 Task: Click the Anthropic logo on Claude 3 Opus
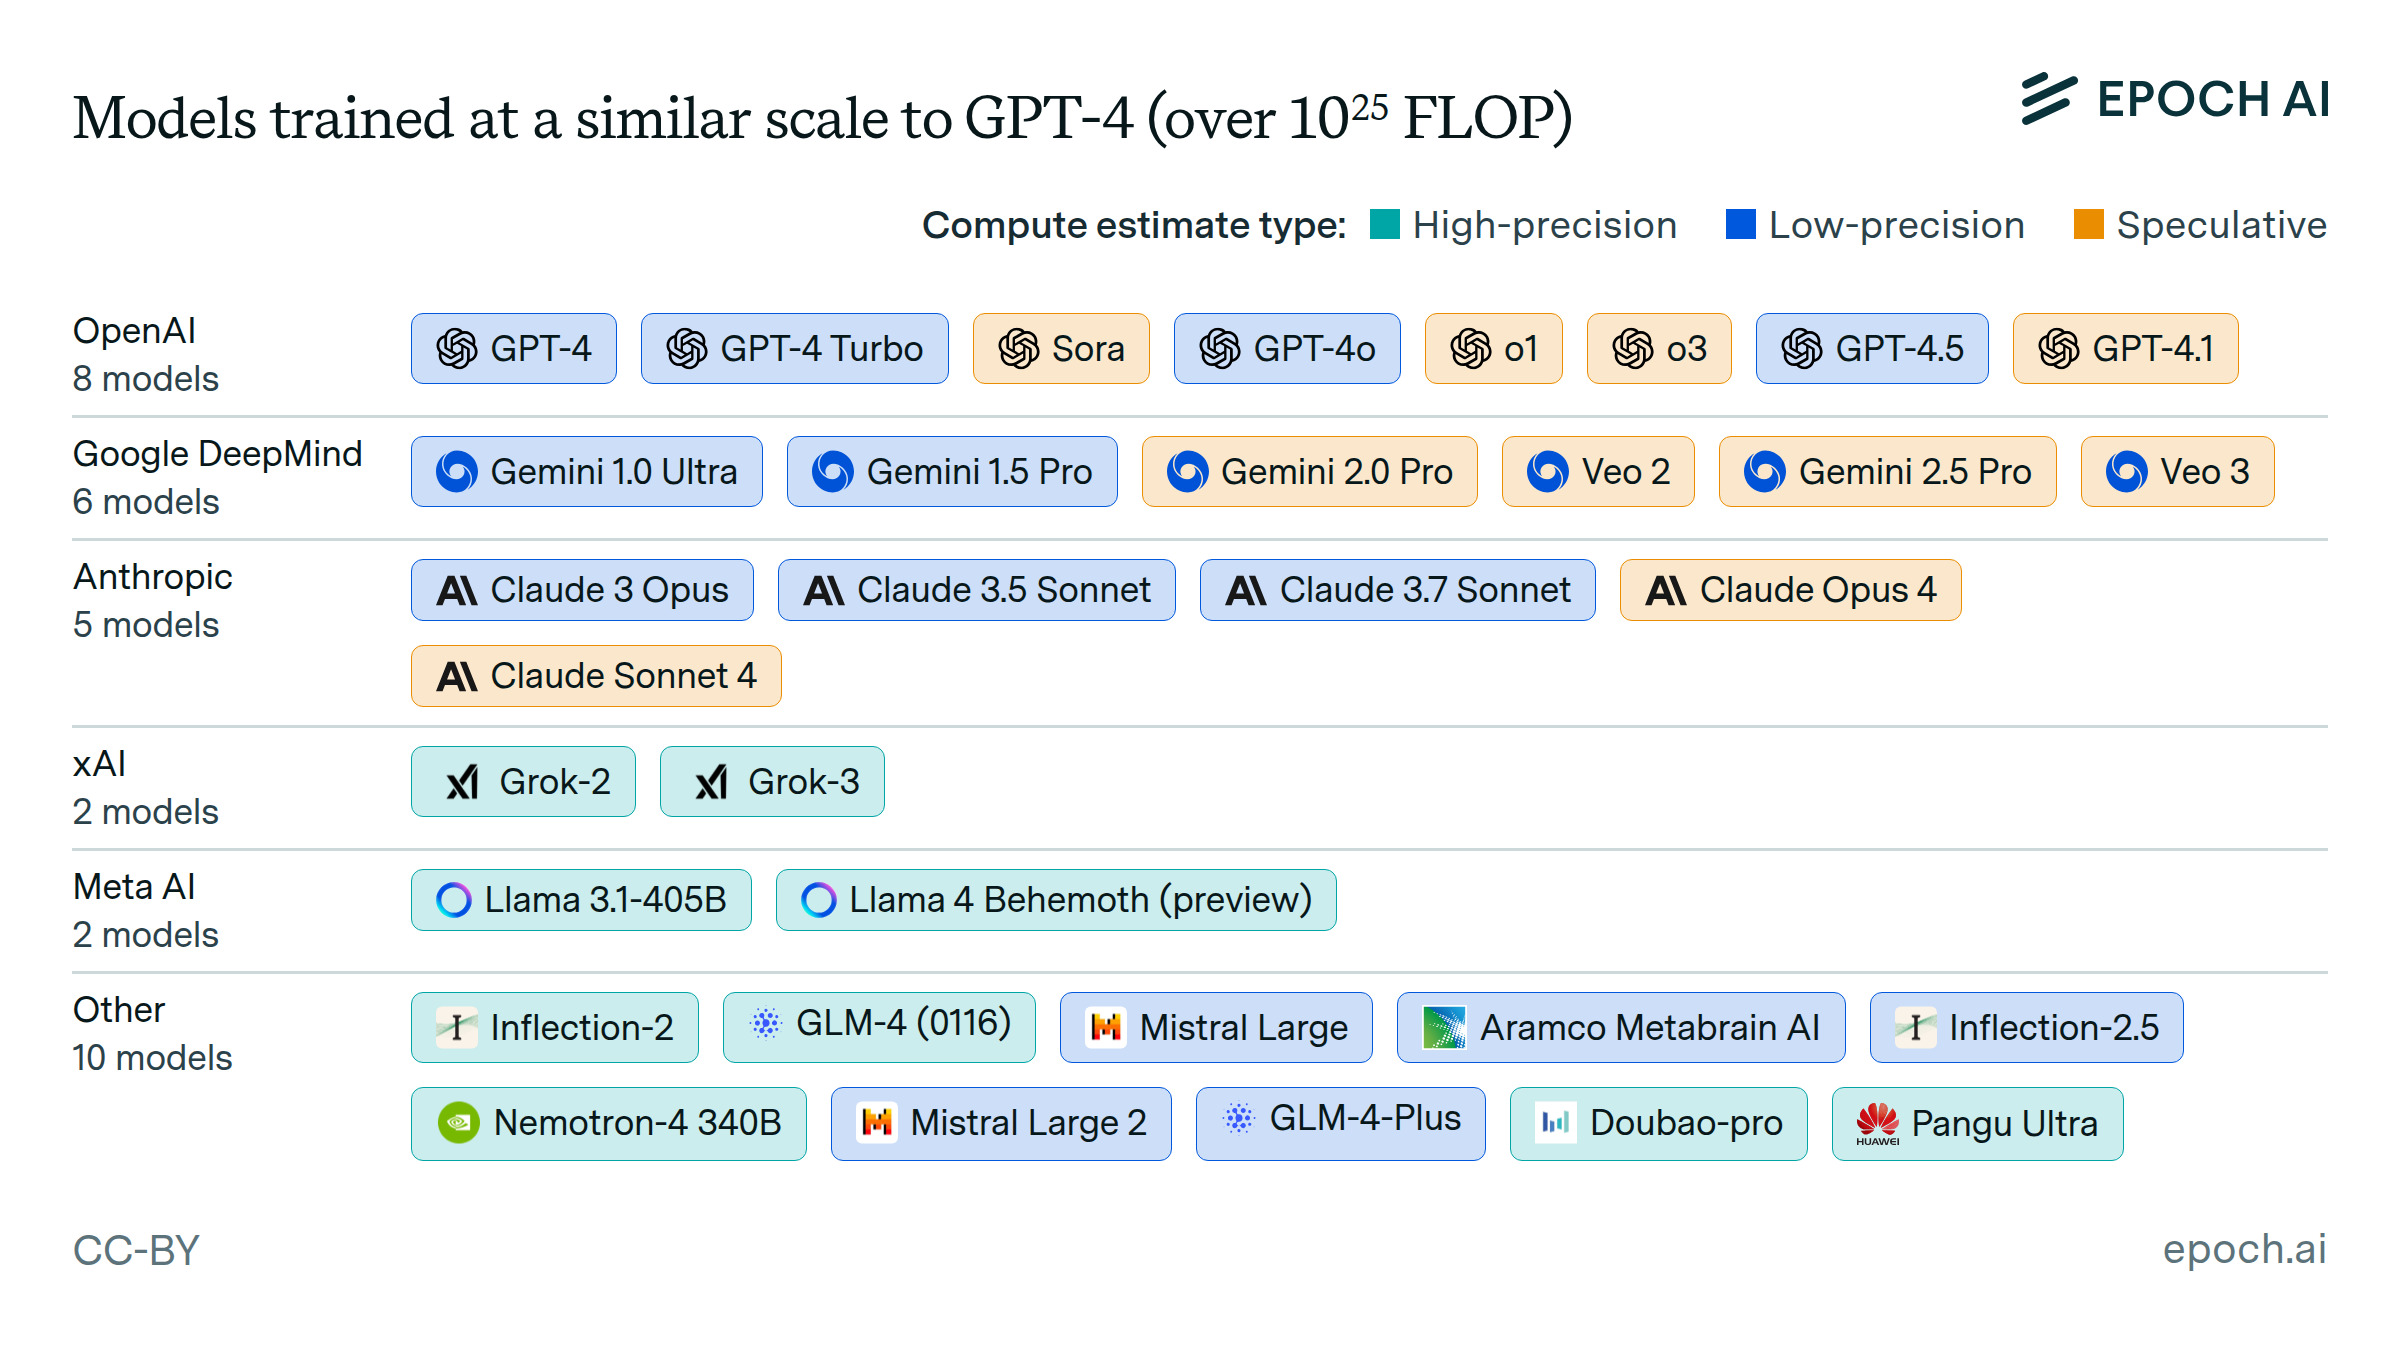(457, 591)
